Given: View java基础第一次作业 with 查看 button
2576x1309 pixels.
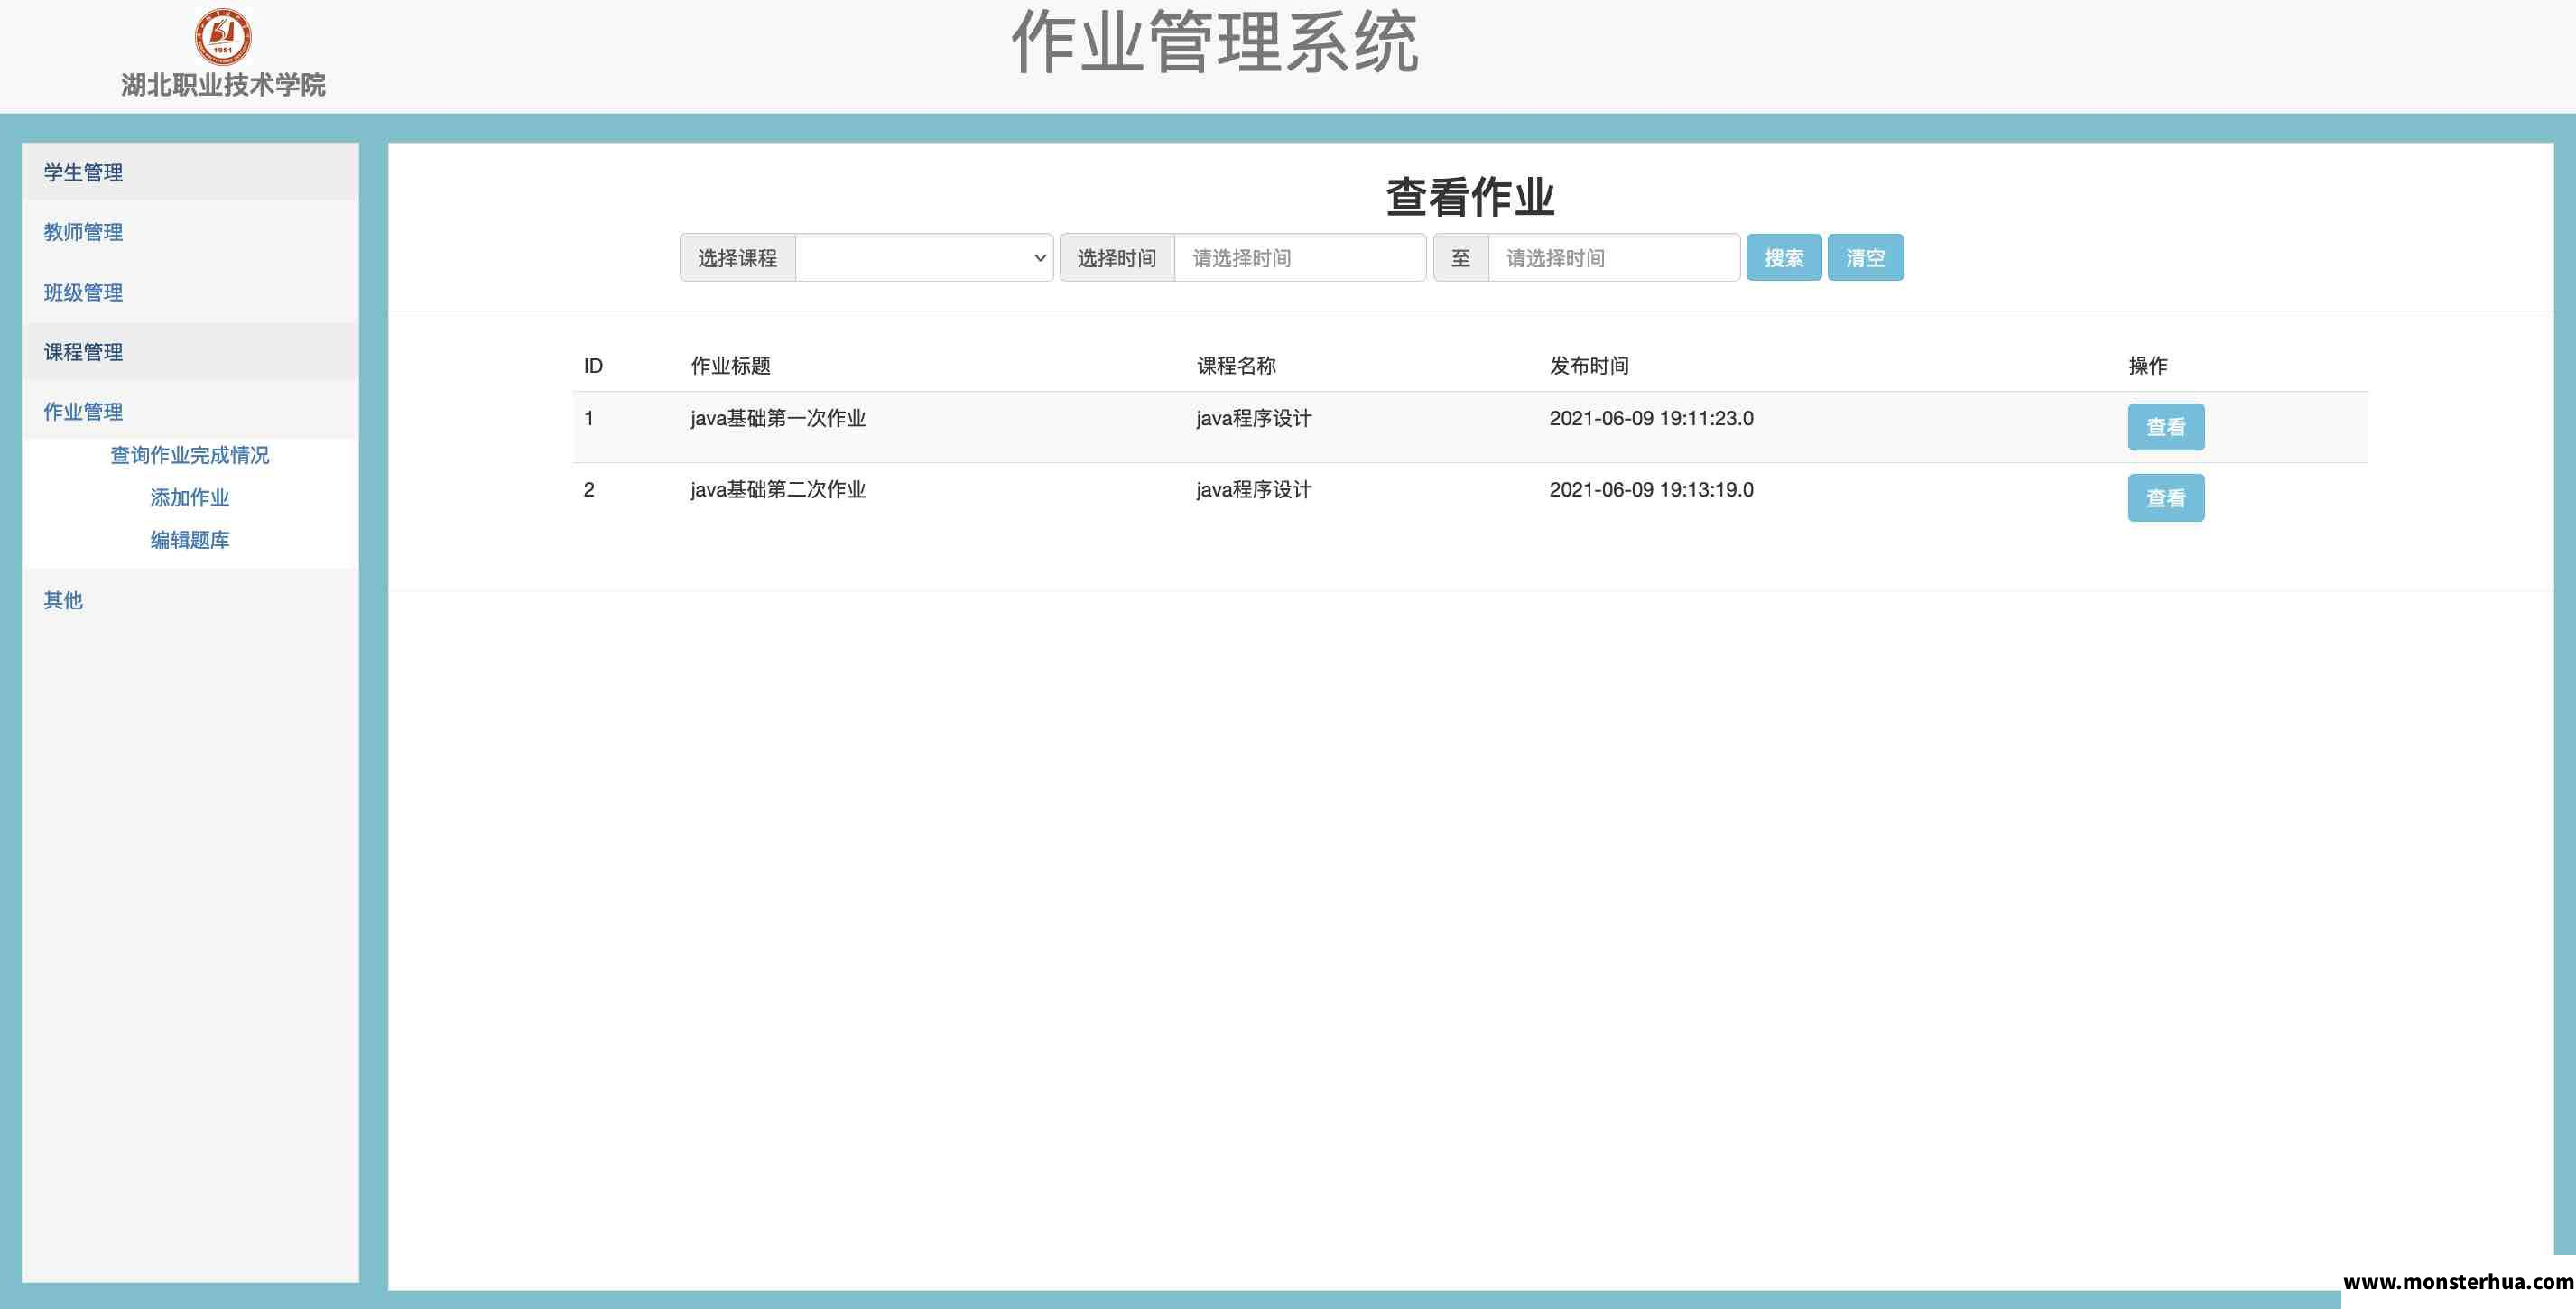Looking at the screenshot, I should click(x=2166, y=427).
